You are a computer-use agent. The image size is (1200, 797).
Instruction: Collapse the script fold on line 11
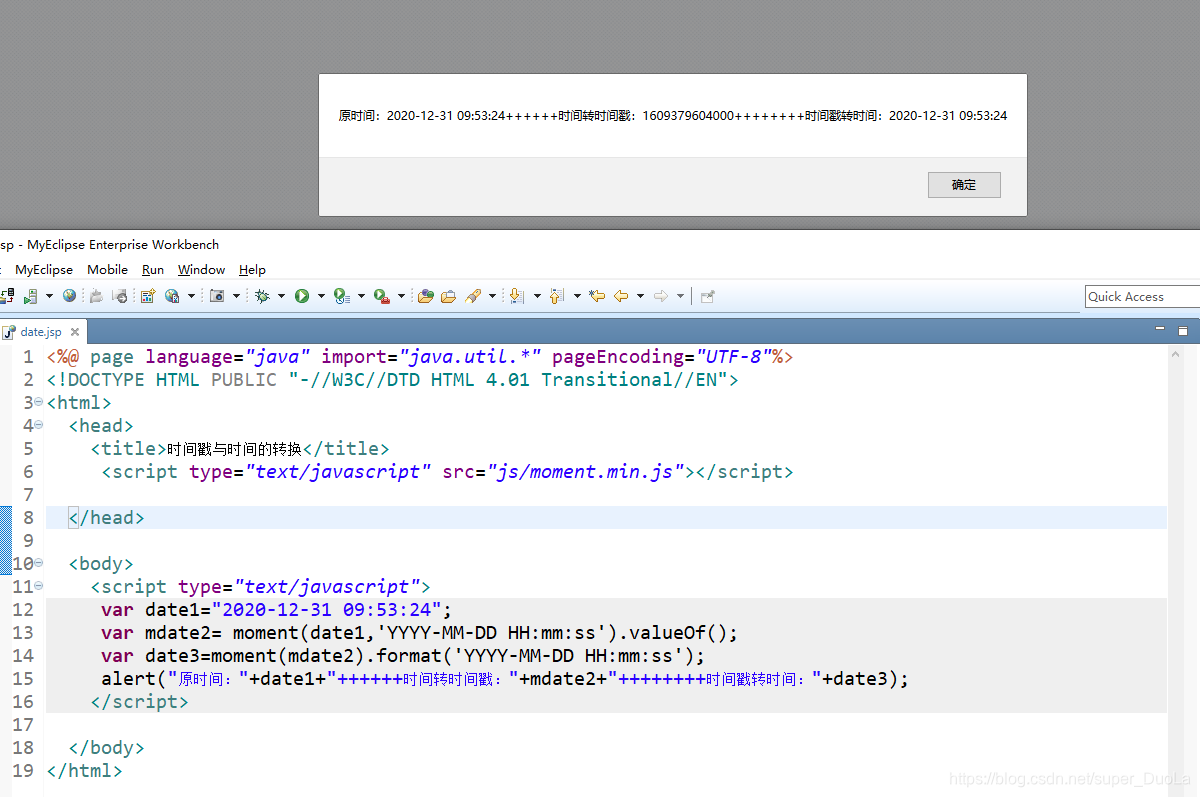38,586
